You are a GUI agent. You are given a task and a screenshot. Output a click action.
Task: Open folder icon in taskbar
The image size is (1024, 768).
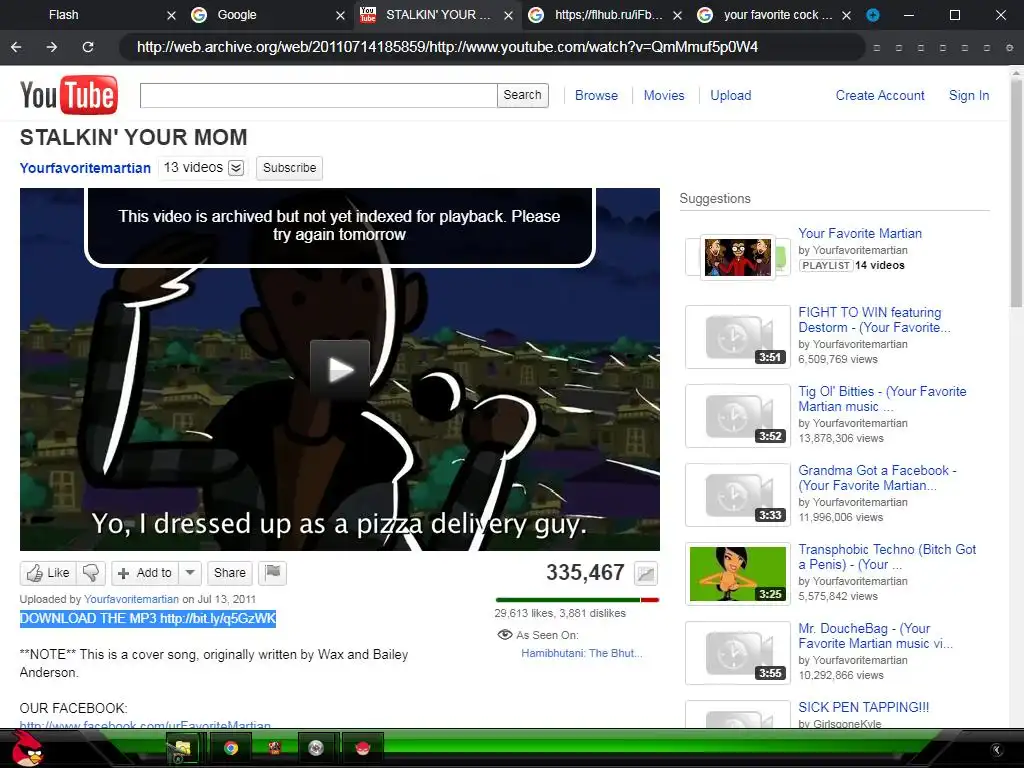pyautogui.click(x=181, y=748)
